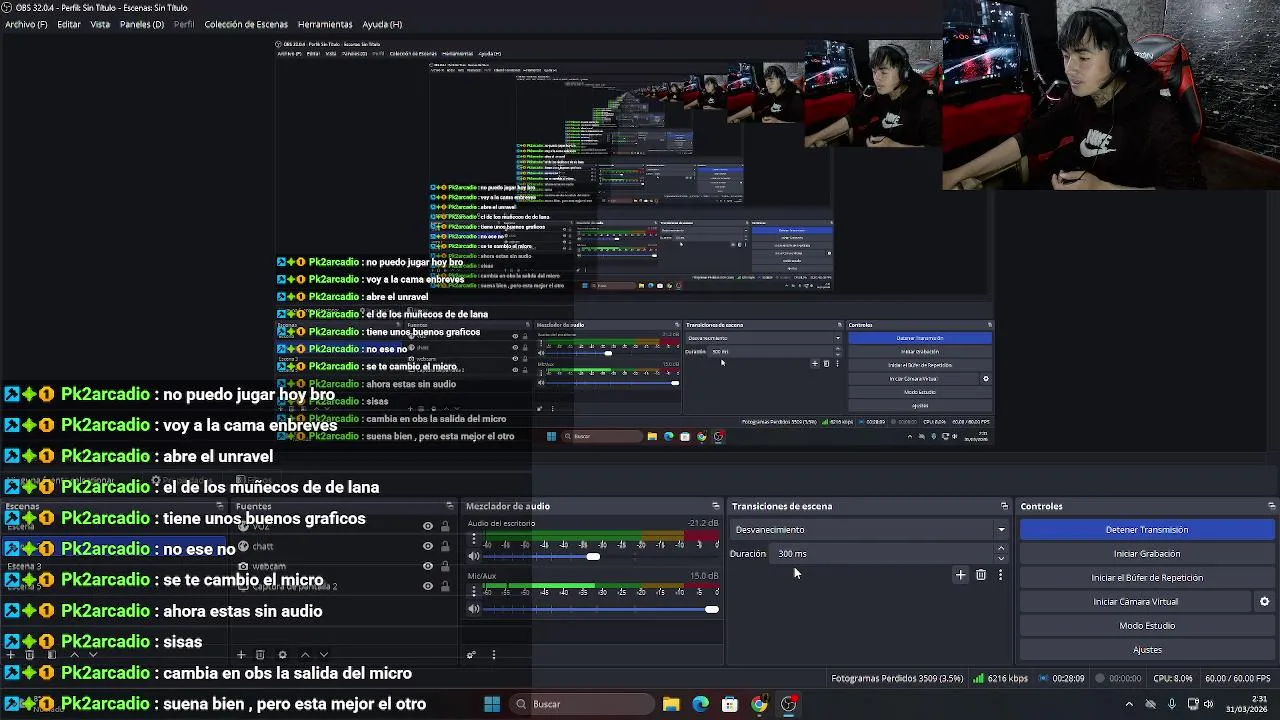This screenshot has width=1280, height=720.
Task: Open Mic/Aux three-dot options menu
Action: click(474, 591)
